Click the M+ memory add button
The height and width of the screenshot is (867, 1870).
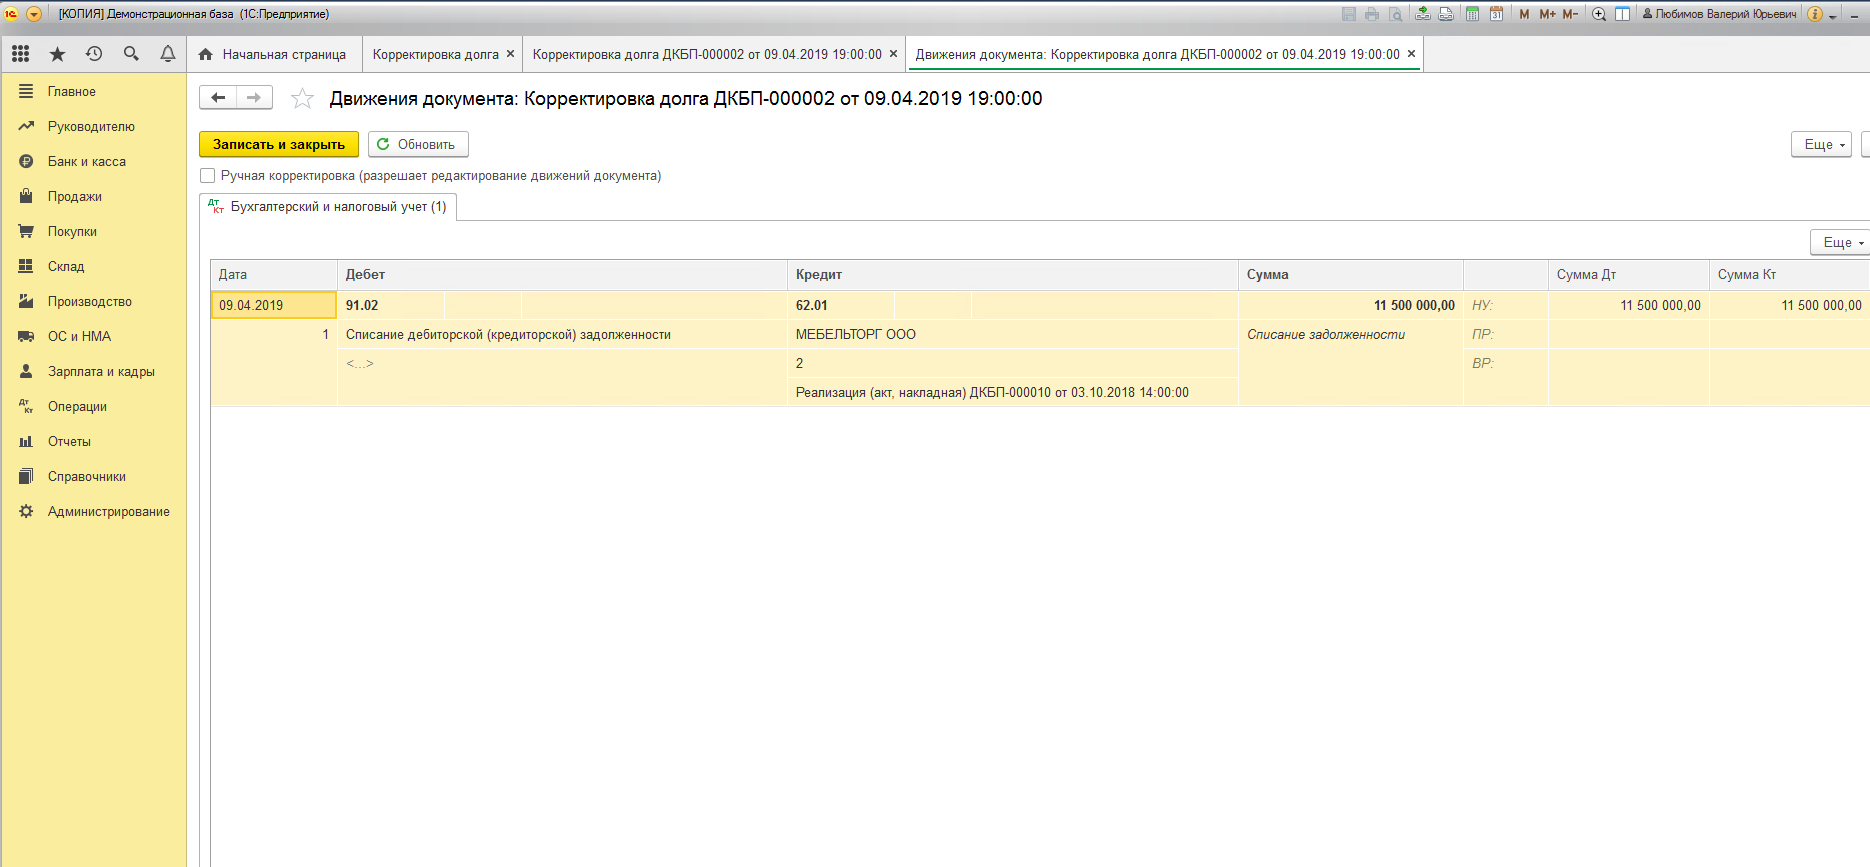(x=1547, y=14)
